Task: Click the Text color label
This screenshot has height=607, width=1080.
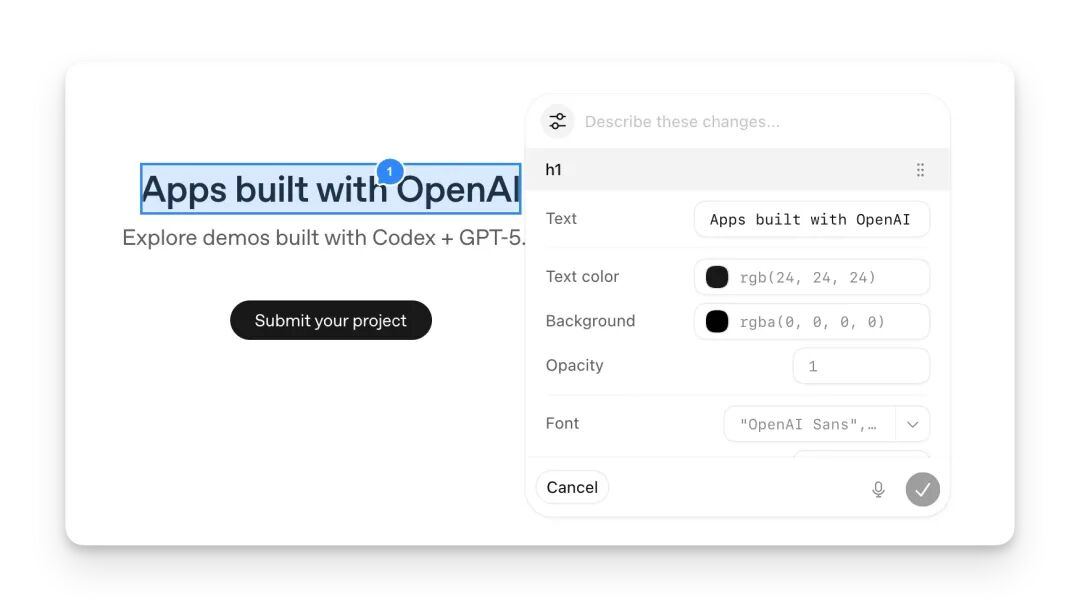Action: pos(582,276)
